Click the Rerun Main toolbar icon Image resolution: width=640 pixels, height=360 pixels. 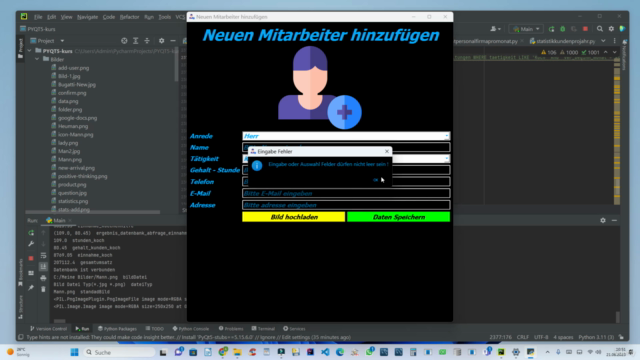pyautogui.click(x=551, y=29)
